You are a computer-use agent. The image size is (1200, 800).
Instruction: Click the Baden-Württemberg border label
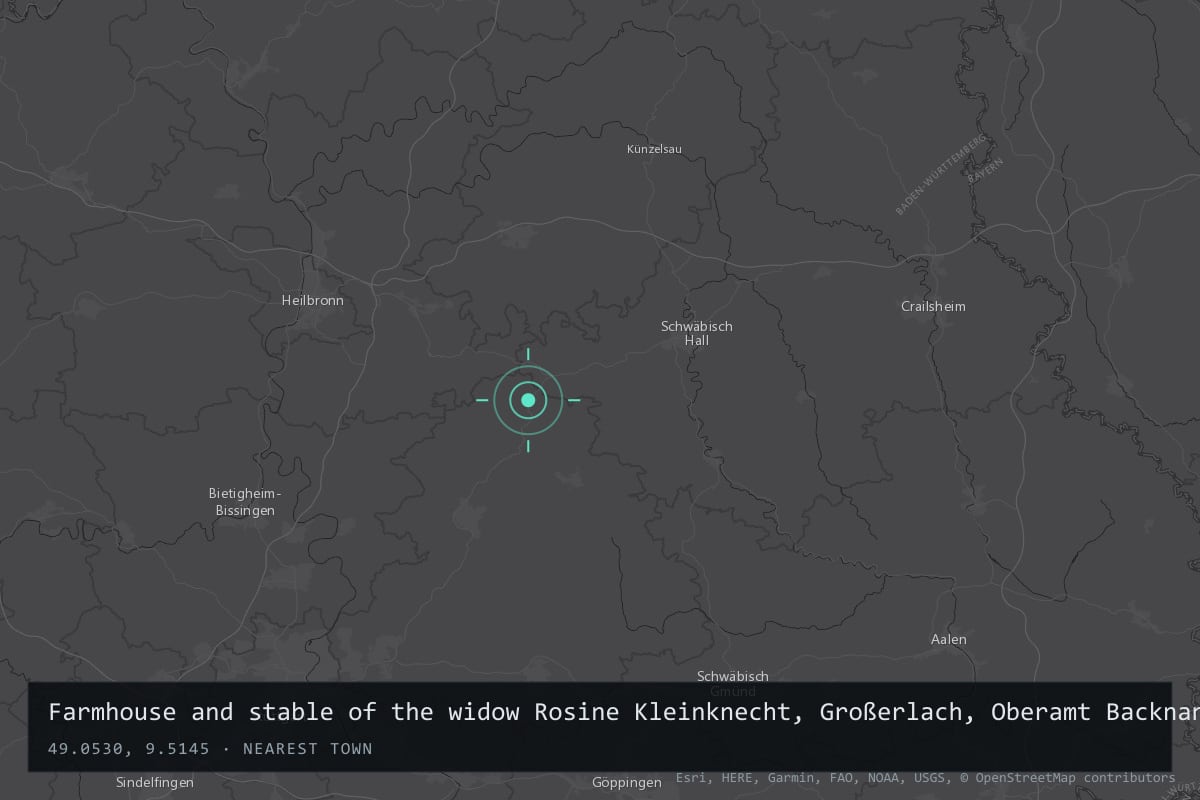pos(941,174)
